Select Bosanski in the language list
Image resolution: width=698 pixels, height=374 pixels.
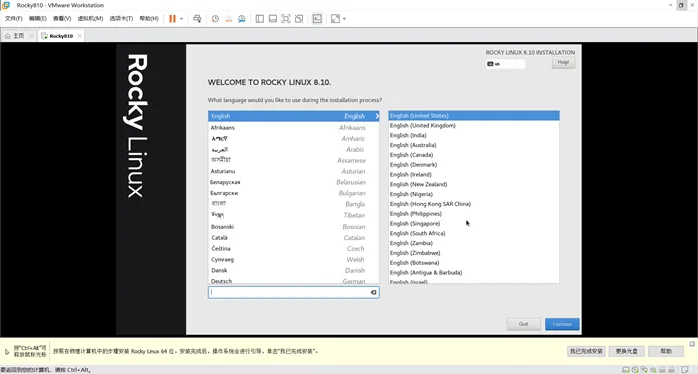294,227
